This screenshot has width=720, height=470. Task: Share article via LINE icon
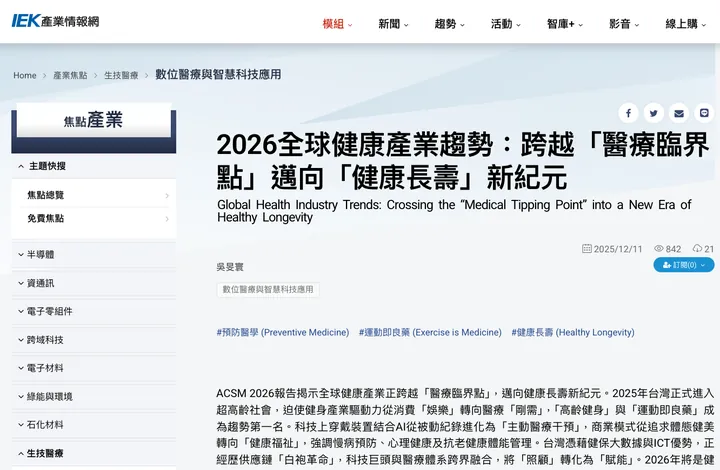click(704, 113)
